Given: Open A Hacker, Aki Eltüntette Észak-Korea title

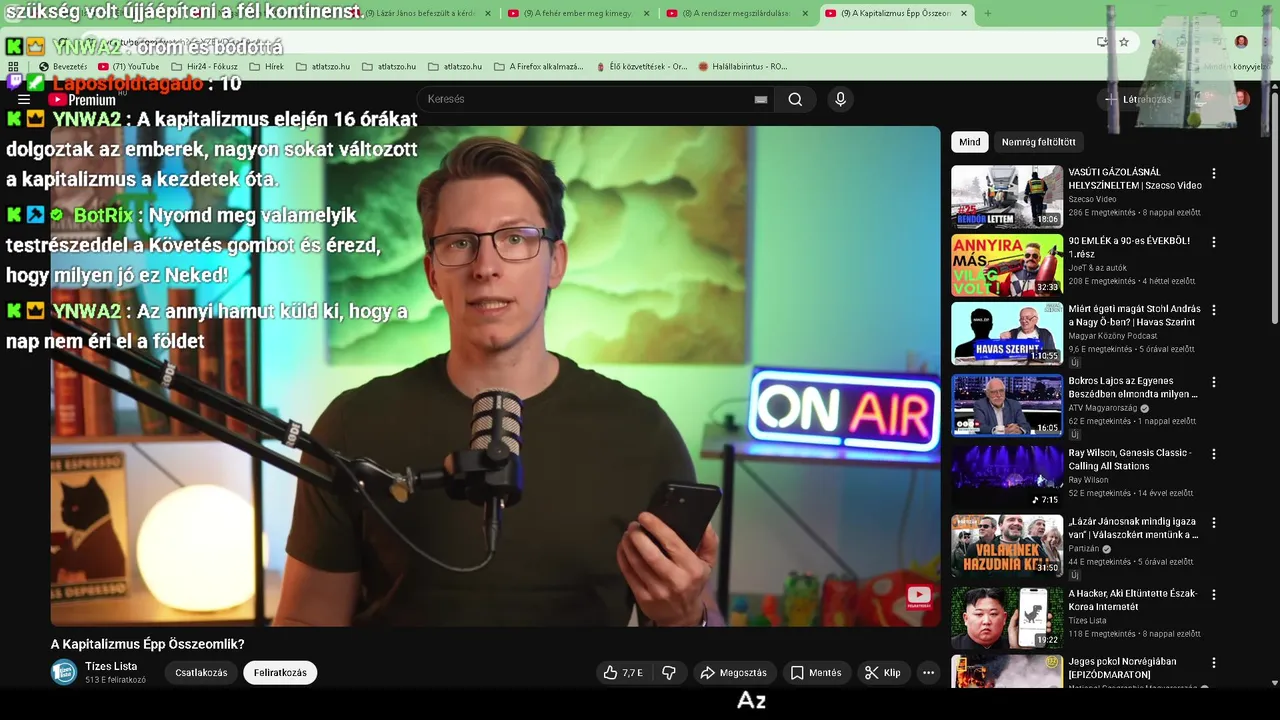Looking at the screenshot, I should [1133, 600].
